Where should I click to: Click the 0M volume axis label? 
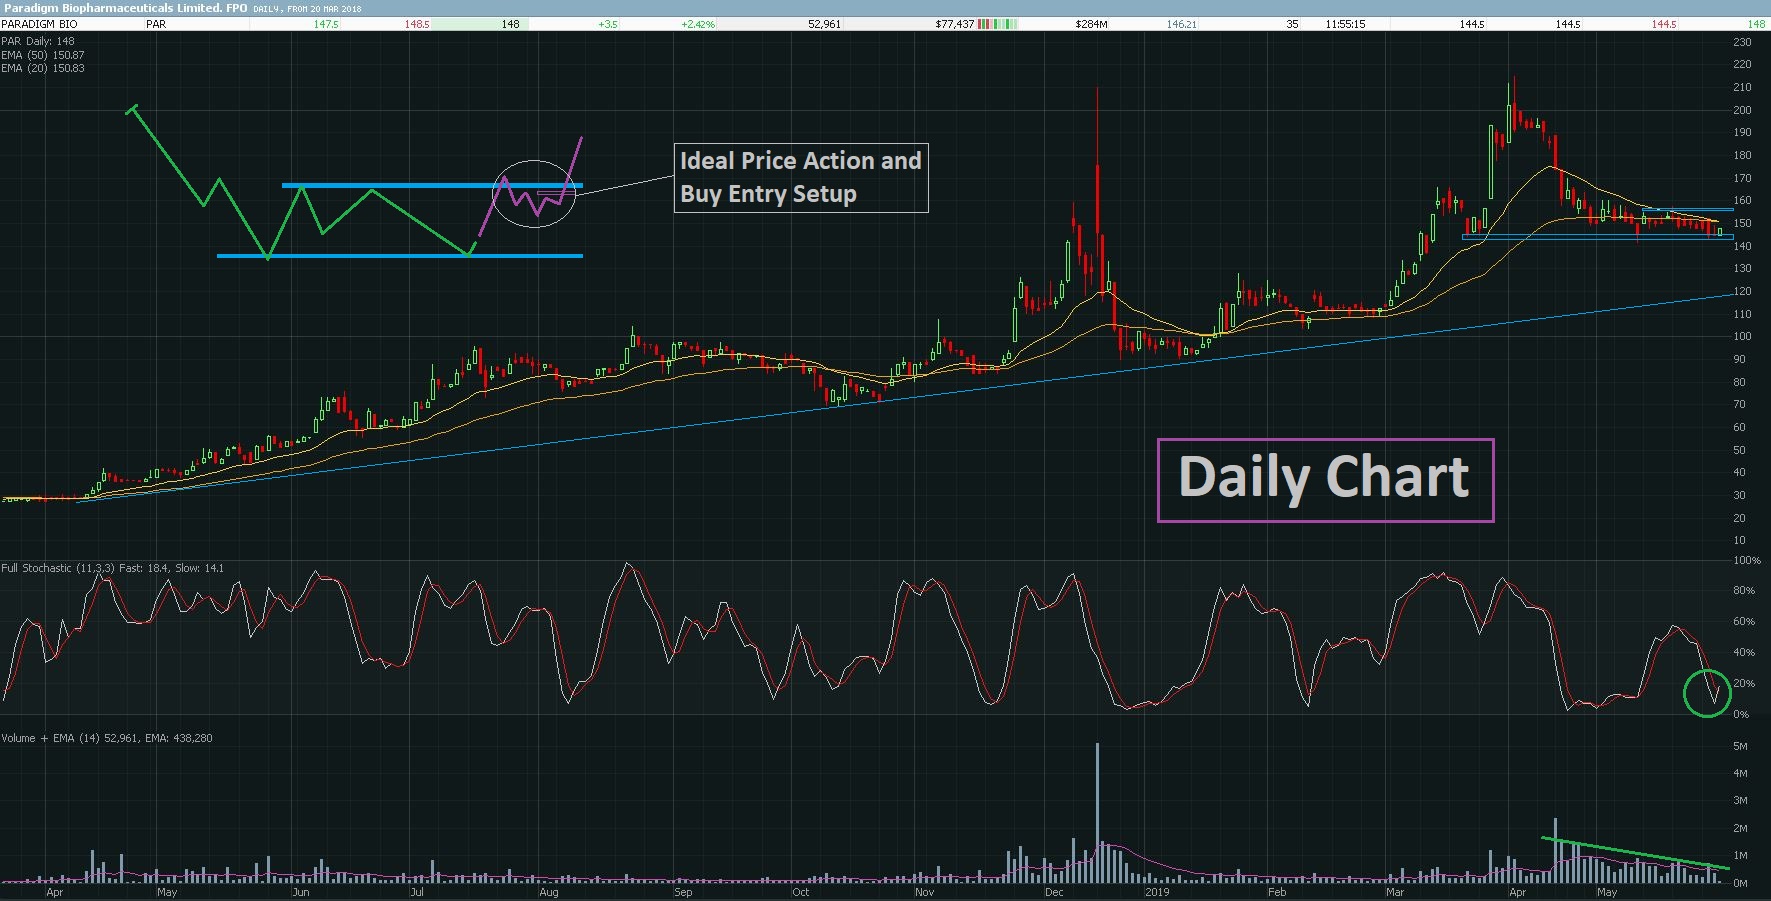[1740, 883]
